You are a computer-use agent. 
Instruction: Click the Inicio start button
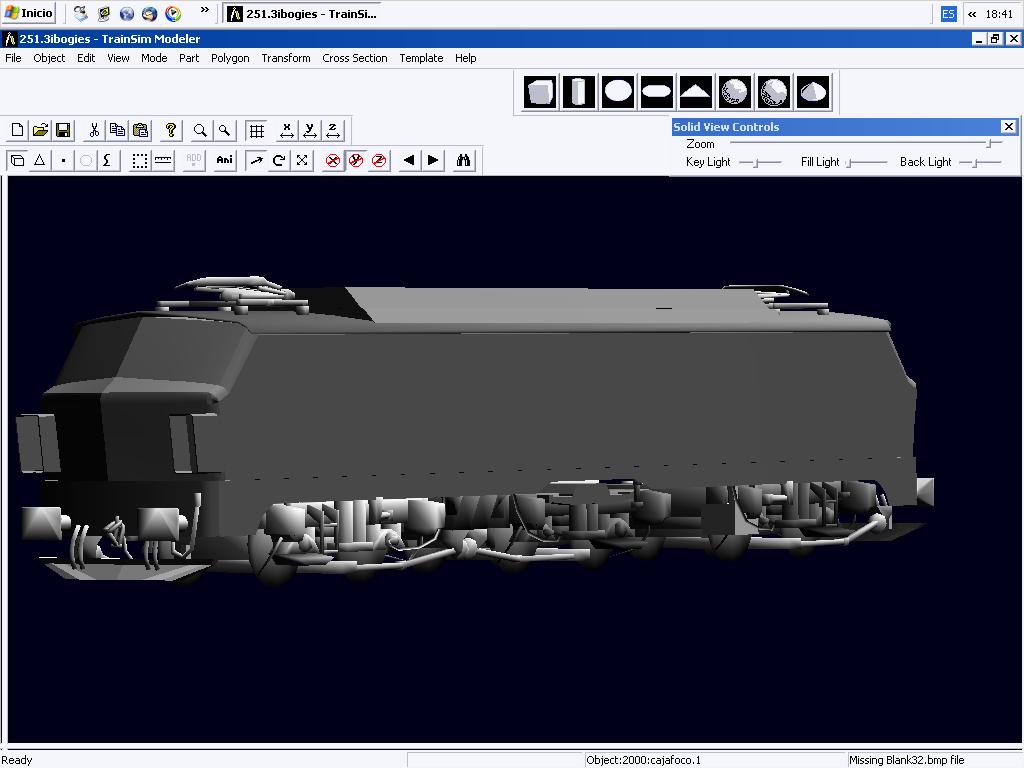29,14
